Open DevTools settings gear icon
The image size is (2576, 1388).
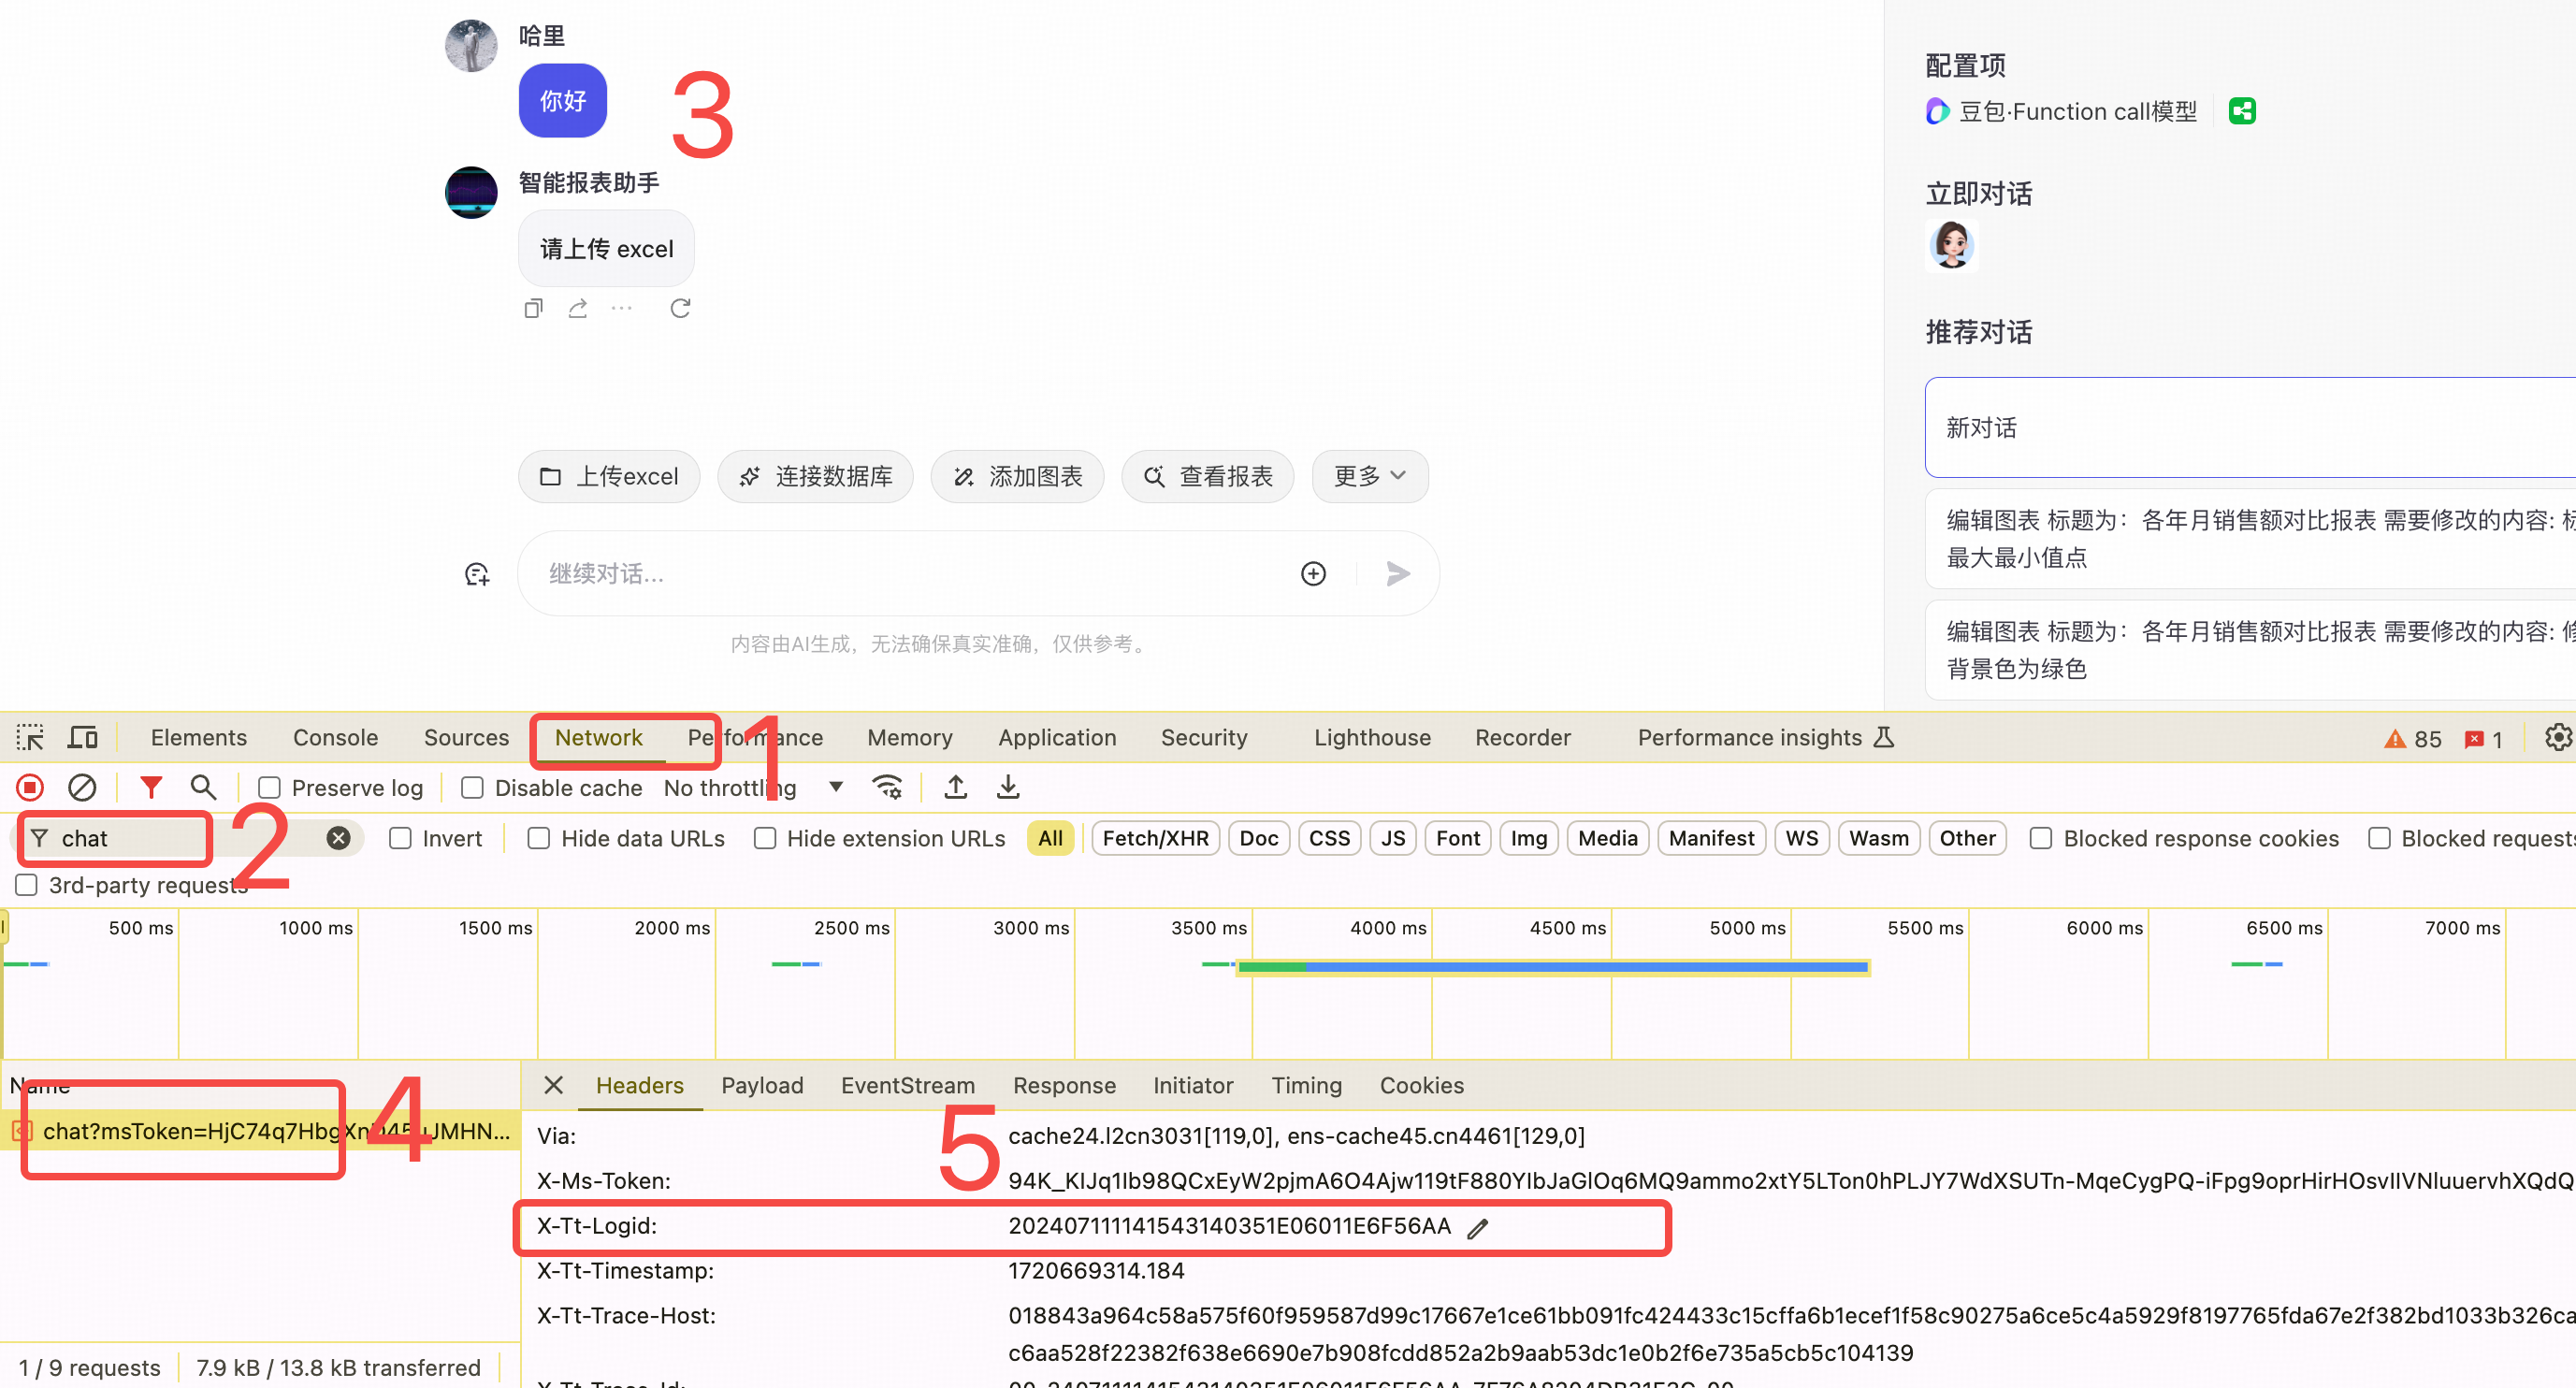[x=2557, y=738]
